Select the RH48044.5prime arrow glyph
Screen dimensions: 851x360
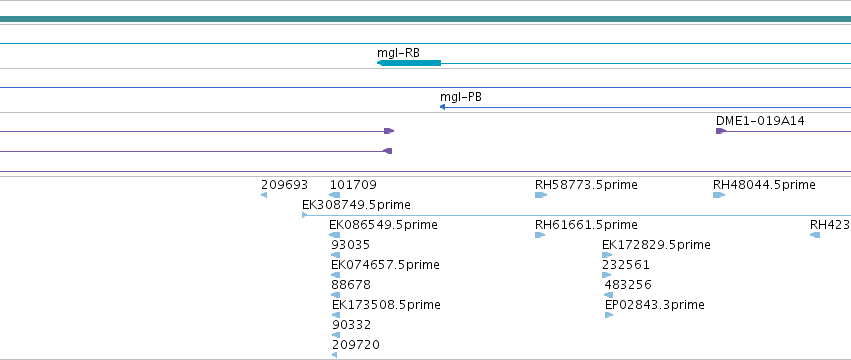pyautogui.click(x=719, y=195)
